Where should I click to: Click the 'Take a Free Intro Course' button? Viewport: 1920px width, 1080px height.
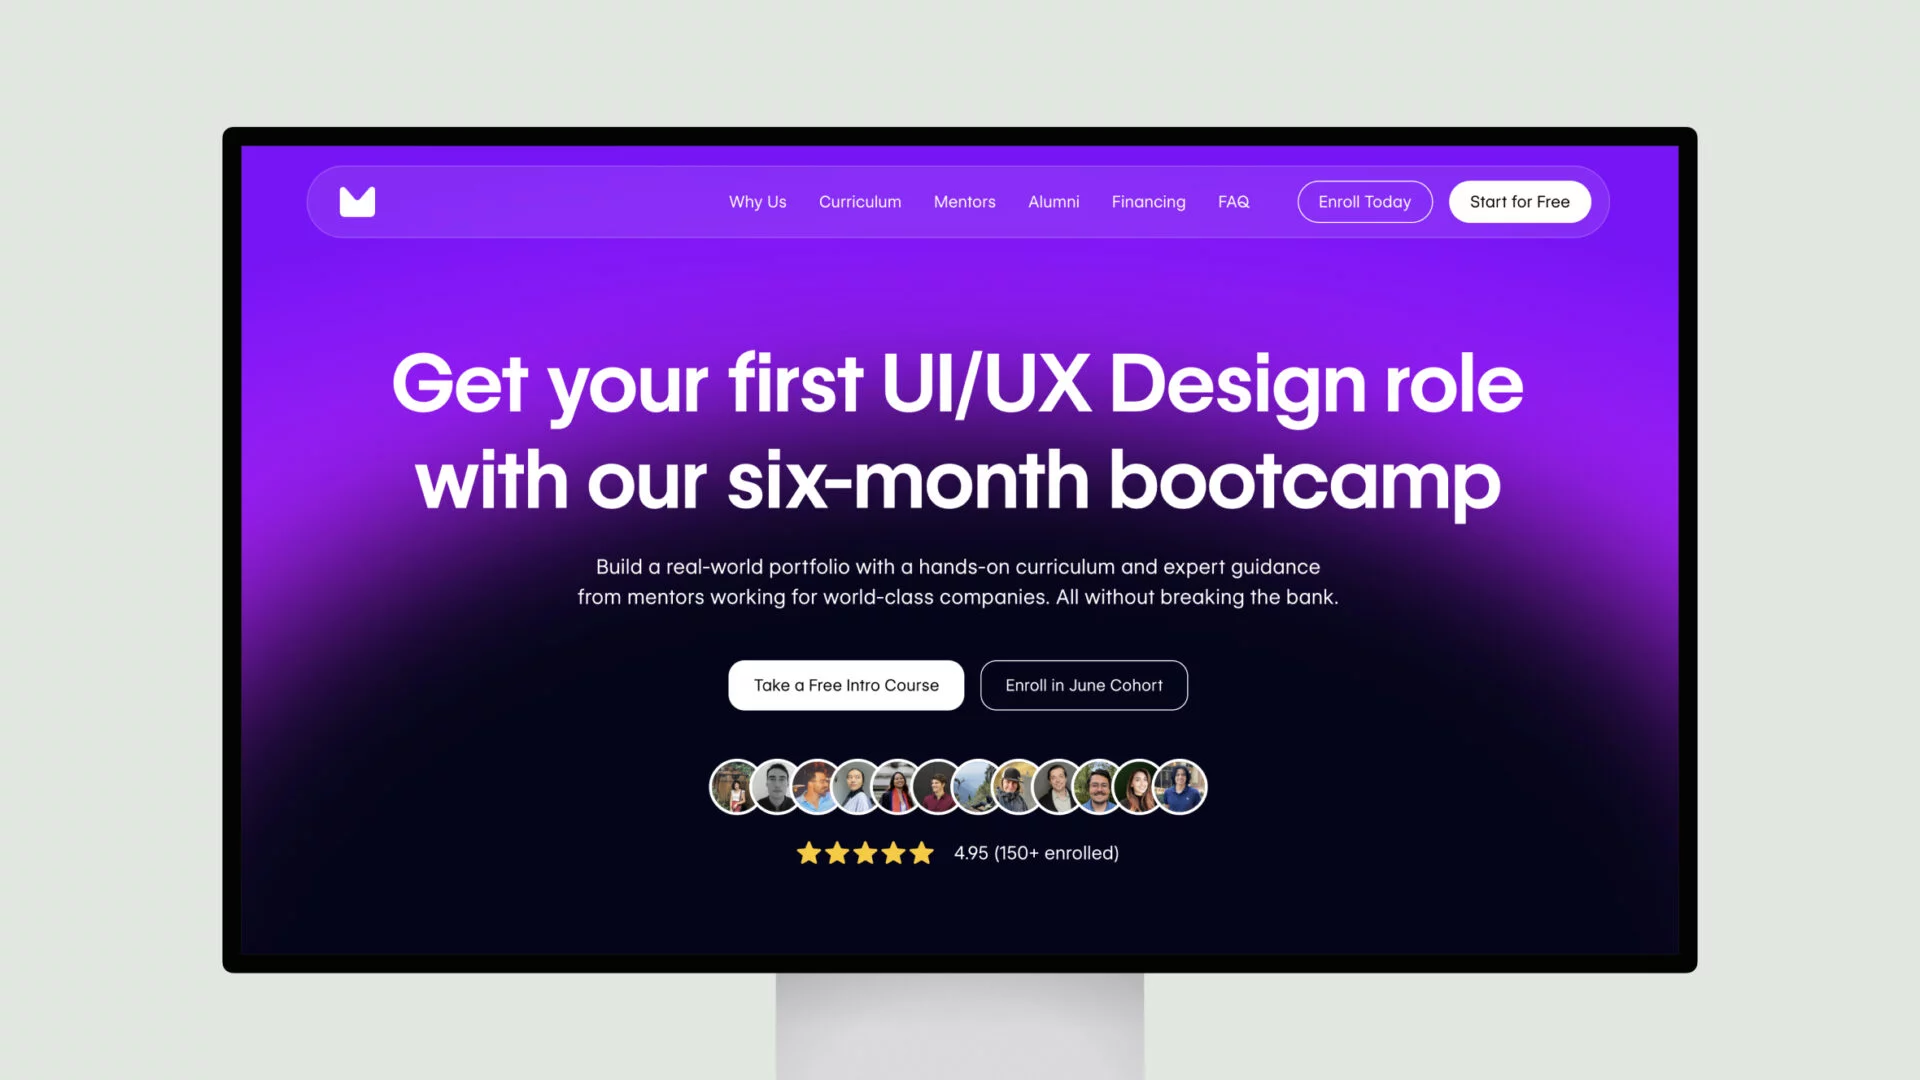pyautogui.click(x=845, y=684)
